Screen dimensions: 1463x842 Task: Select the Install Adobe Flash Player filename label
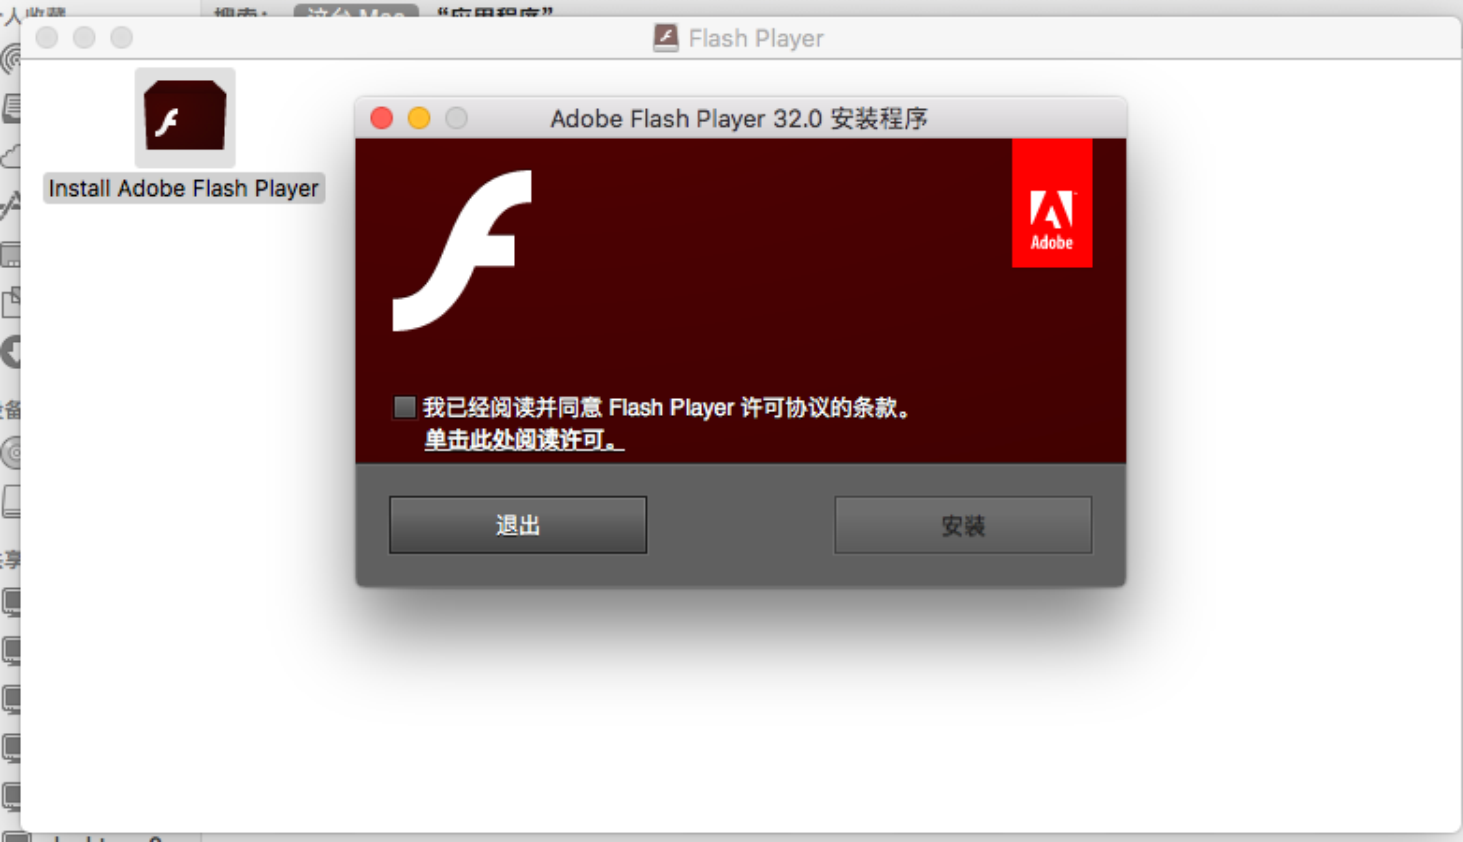184,189
